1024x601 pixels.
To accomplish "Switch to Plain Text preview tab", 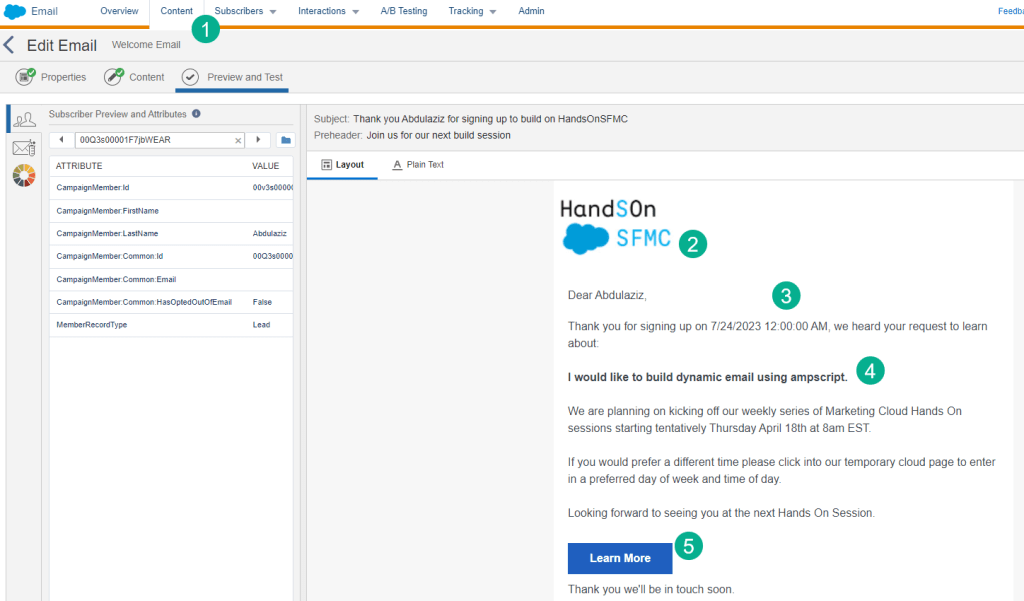I will 419,165.
